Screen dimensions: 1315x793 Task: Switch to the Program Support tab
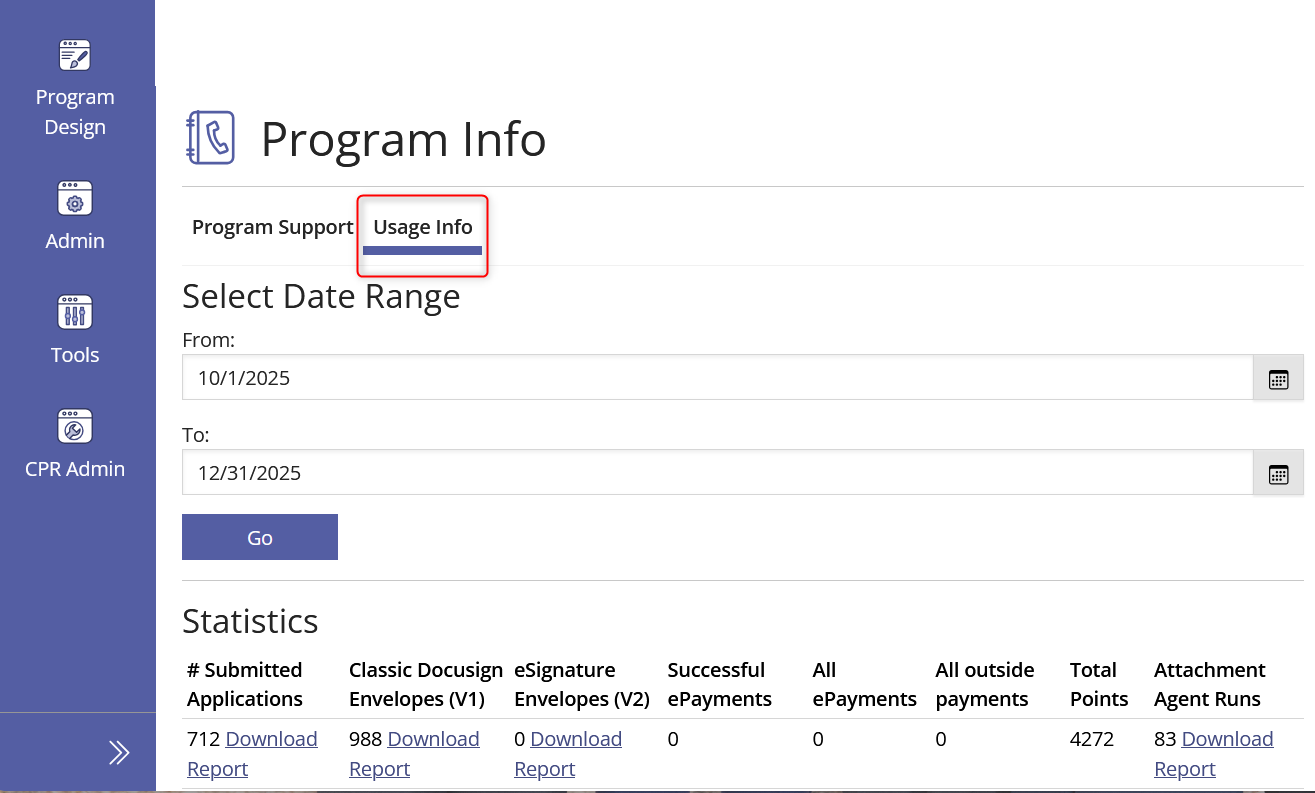272,227
